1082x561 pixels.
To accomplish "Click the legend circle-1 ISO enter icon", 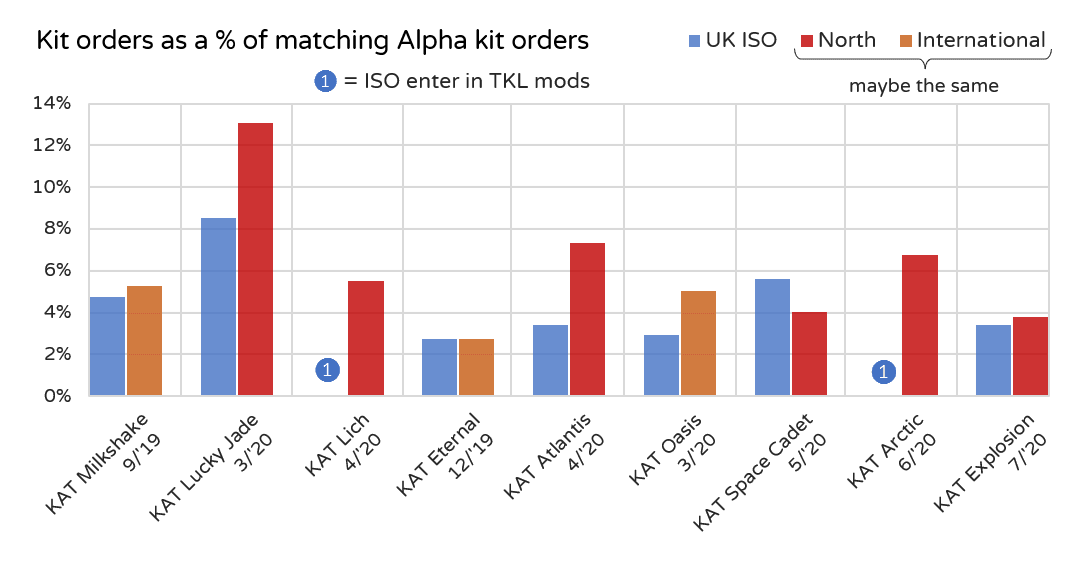I will click(326, 82).
